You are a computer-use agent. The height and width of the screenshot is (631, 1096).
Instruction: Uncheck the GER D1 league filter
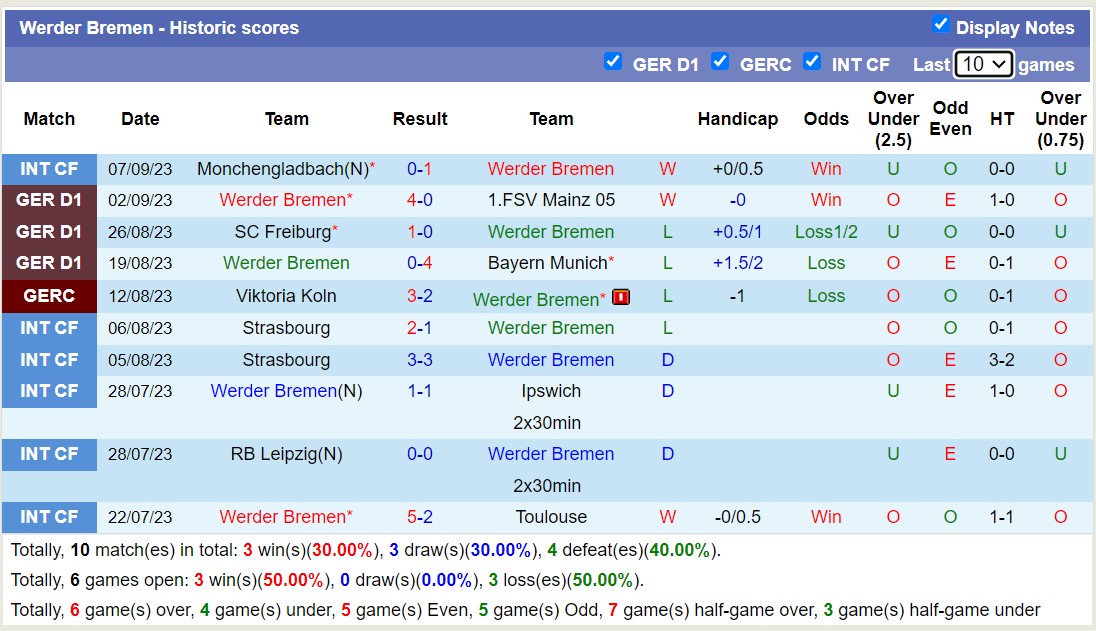click(x=613, y=62)
